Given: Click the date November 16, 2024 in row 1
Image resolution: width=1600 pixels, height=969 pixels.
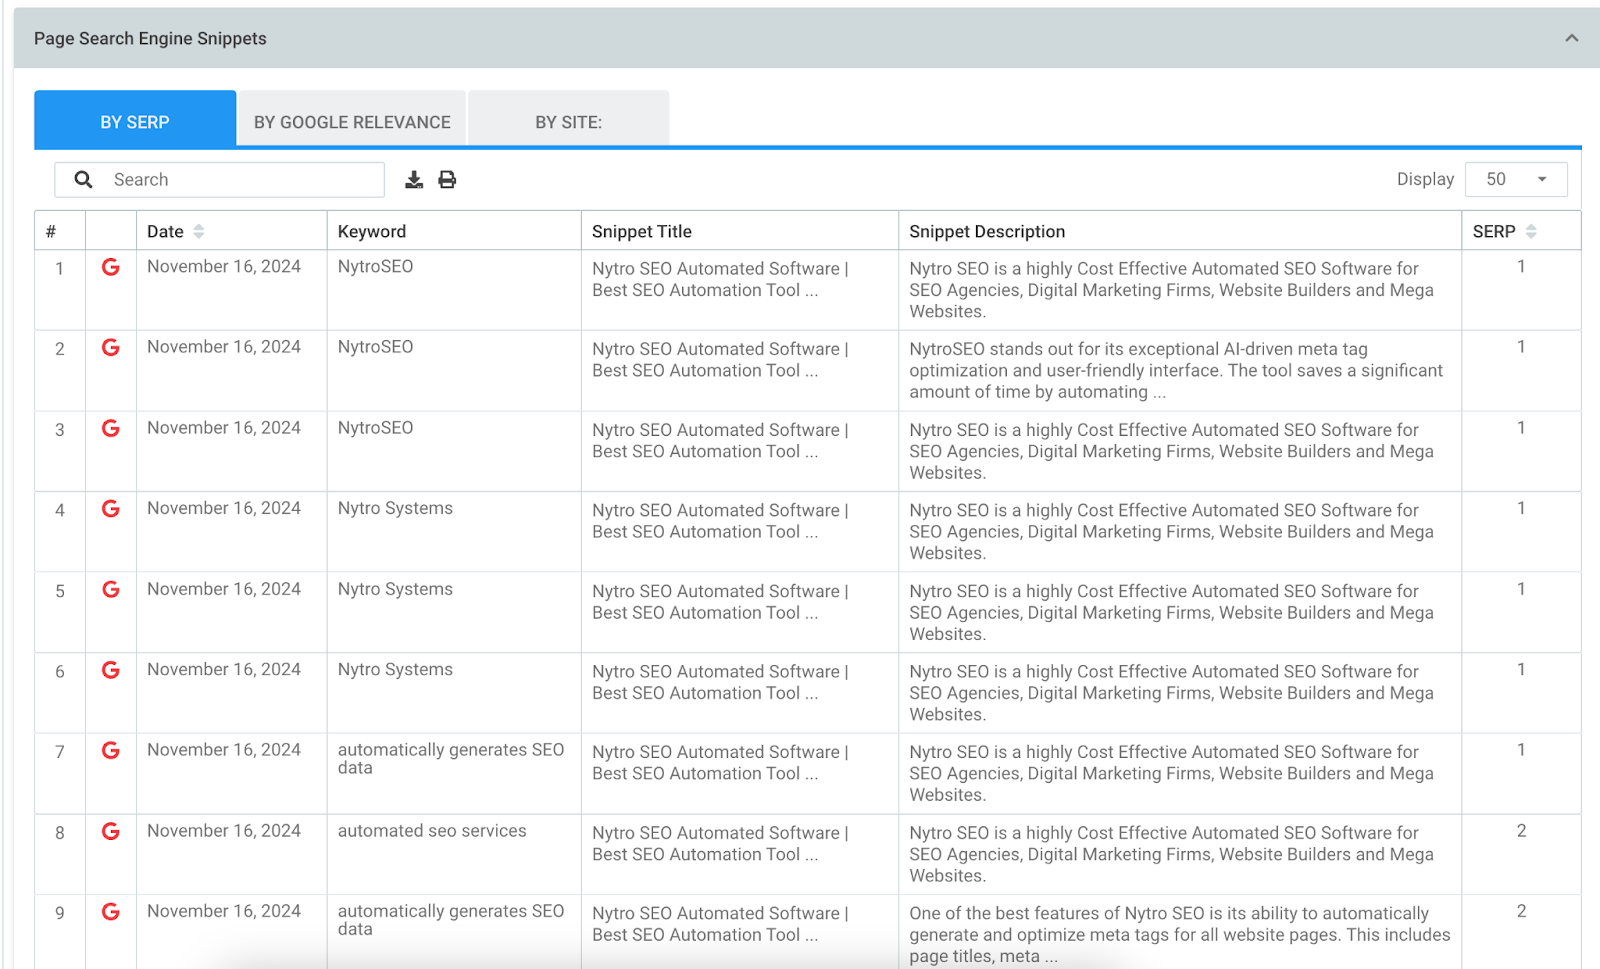Looking at the screenshot, I should click(224, 267).
